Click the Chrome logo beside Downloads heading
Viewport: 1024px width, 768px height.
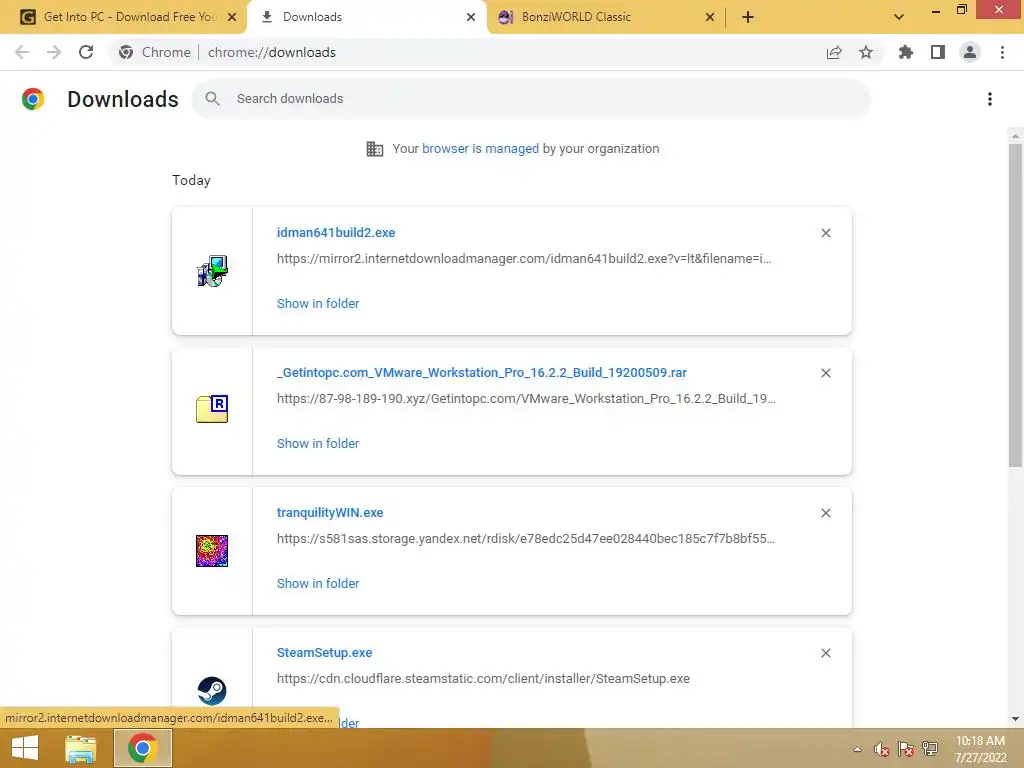click(33, 99)
